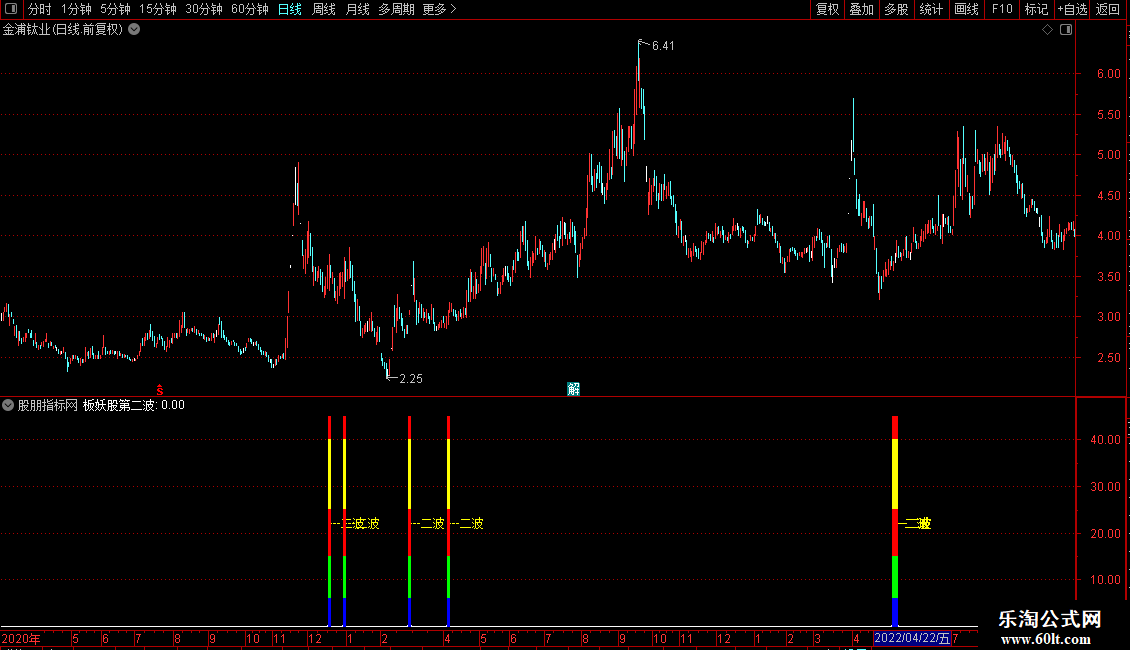Click the red S marker on chart

(160, 390)
